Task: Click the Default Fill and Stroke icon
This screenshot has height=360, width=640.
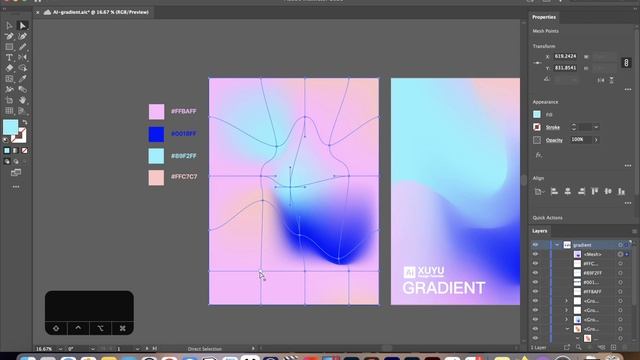Action: tap(5, 140)
